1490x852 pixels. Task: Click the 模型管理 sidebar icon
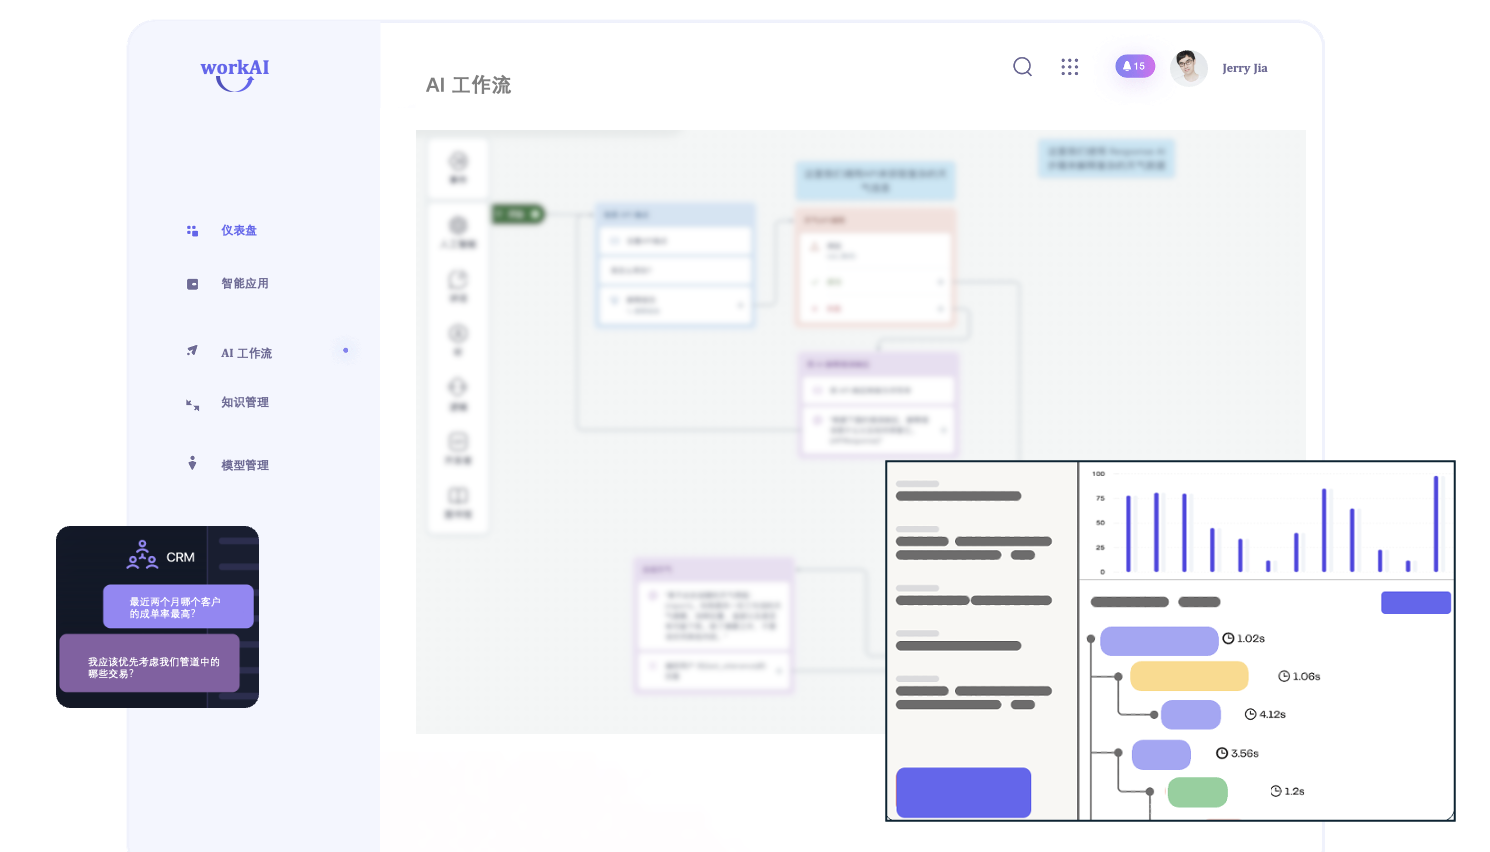[192, 463]
